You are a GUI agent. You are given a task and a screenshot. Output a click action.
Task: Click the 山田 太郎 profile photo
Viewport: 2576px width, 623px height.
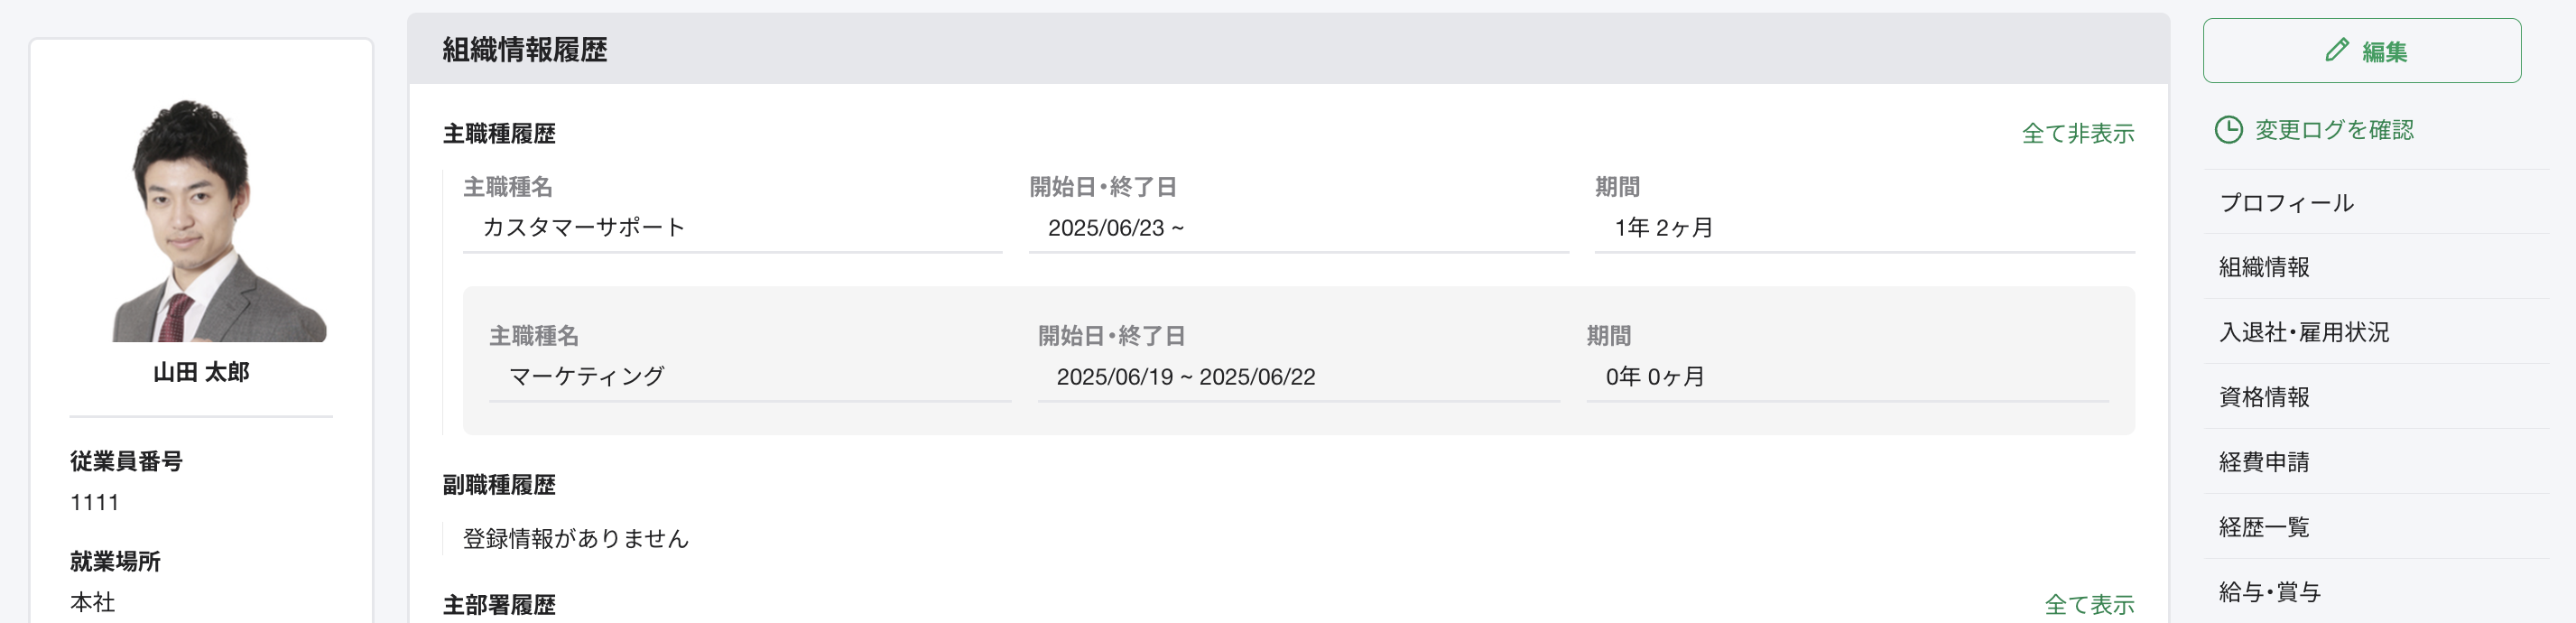click(x=219, y=220)
